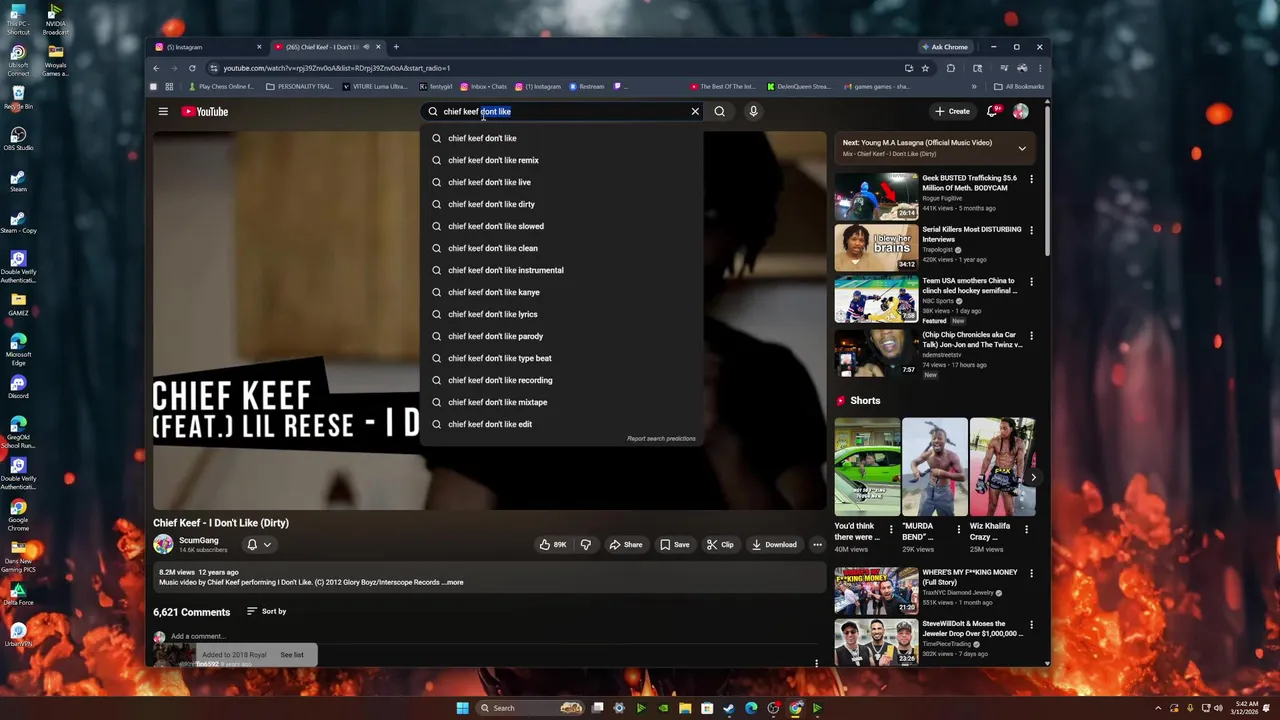Go back in browser history
Screen dimensions: 1280x720
tap(156, 68)
